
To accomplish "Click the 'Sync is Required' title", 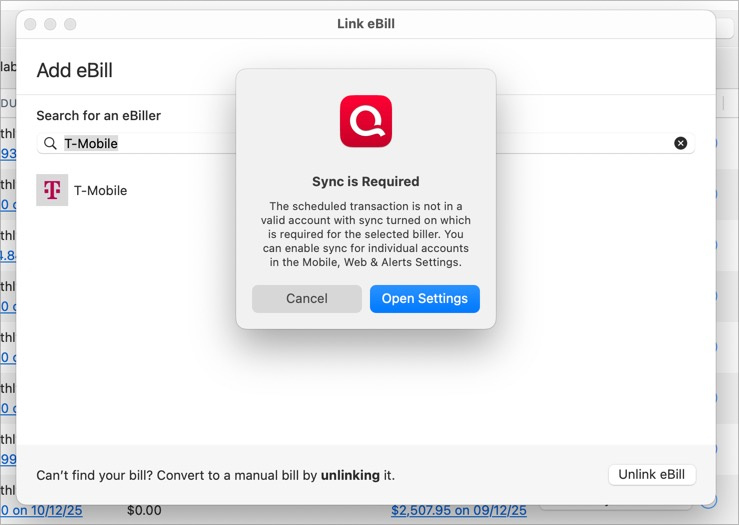I will 366,181.
